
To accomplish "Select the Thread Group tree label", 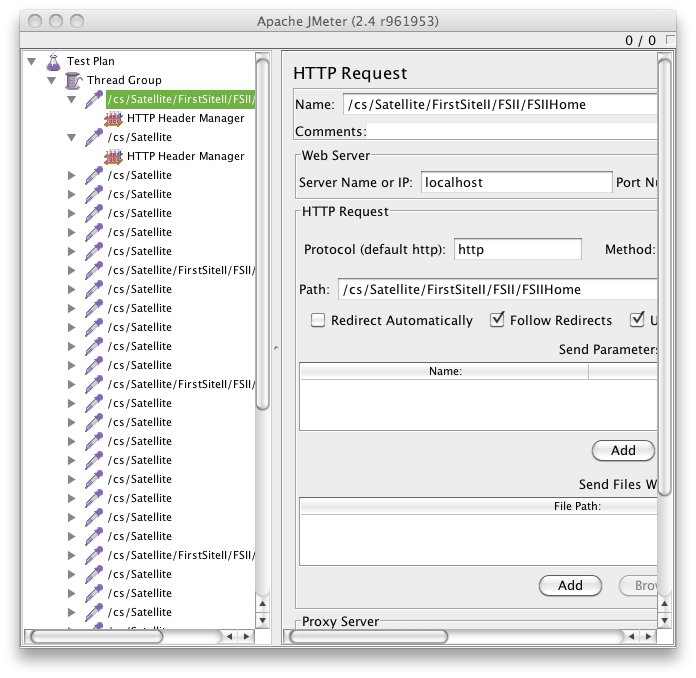I will 124,80.
